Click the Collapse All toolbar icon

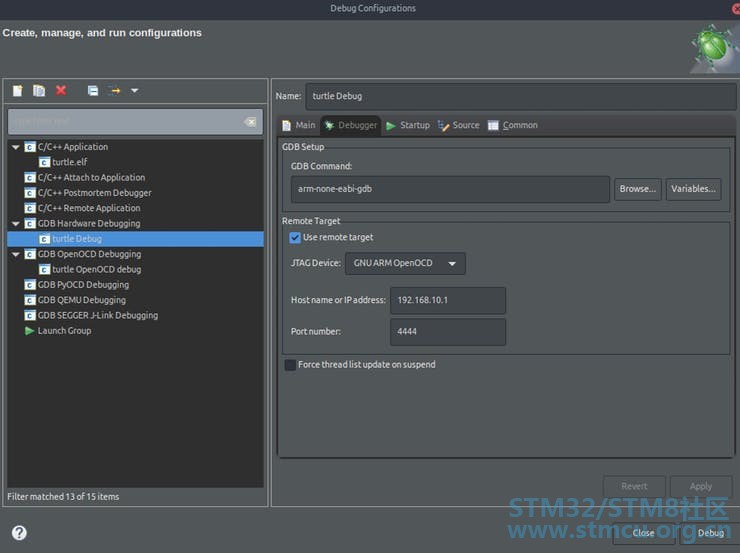coord(92,91)
